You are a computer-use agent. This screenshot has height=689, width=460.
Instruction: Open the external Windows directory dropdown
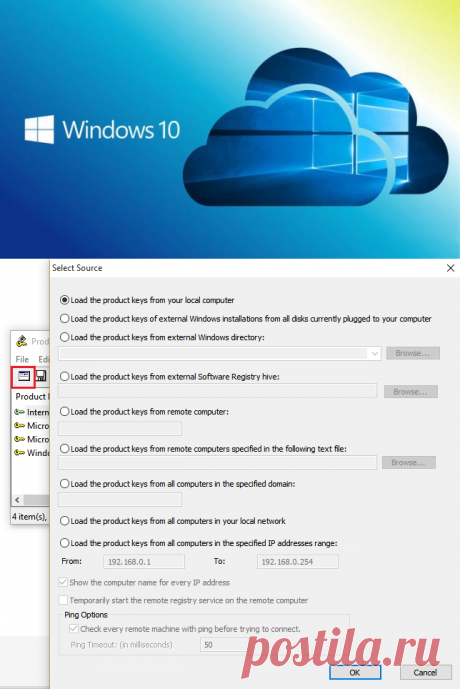coord(374,353)
